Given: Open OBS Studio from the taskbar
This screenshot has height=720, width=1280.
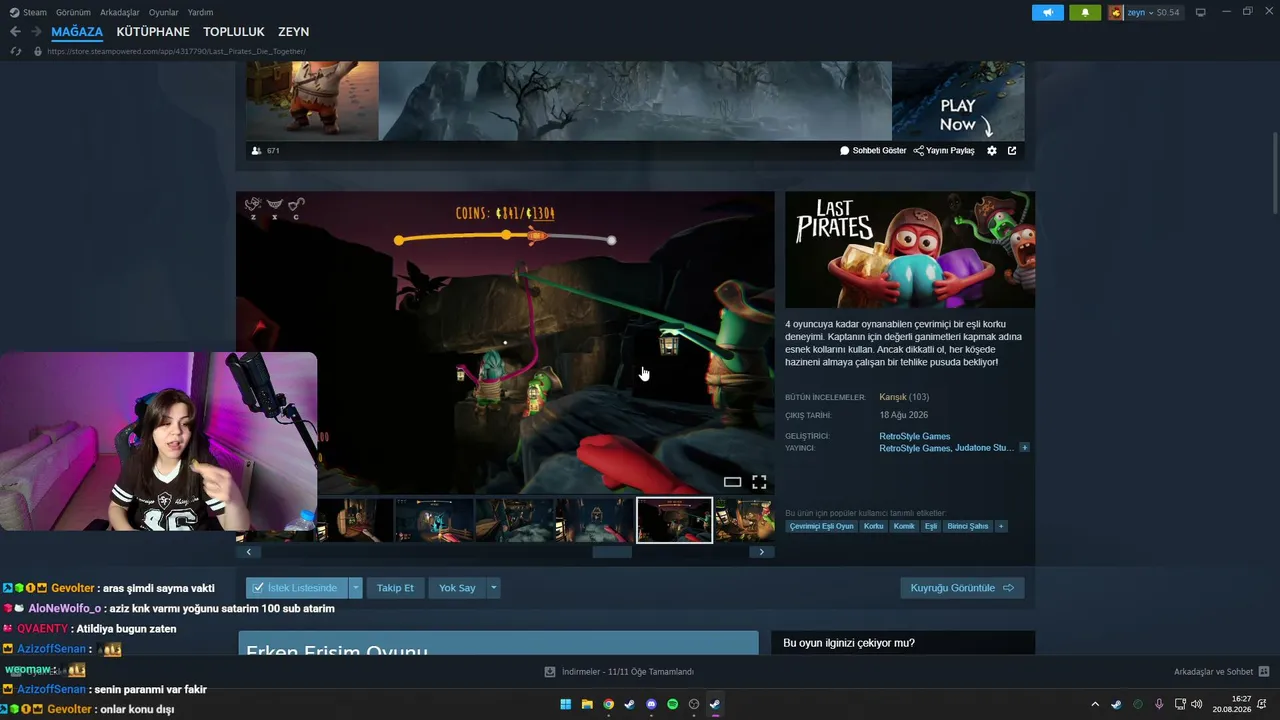Looking at the screenshot, I should point(694,704).
